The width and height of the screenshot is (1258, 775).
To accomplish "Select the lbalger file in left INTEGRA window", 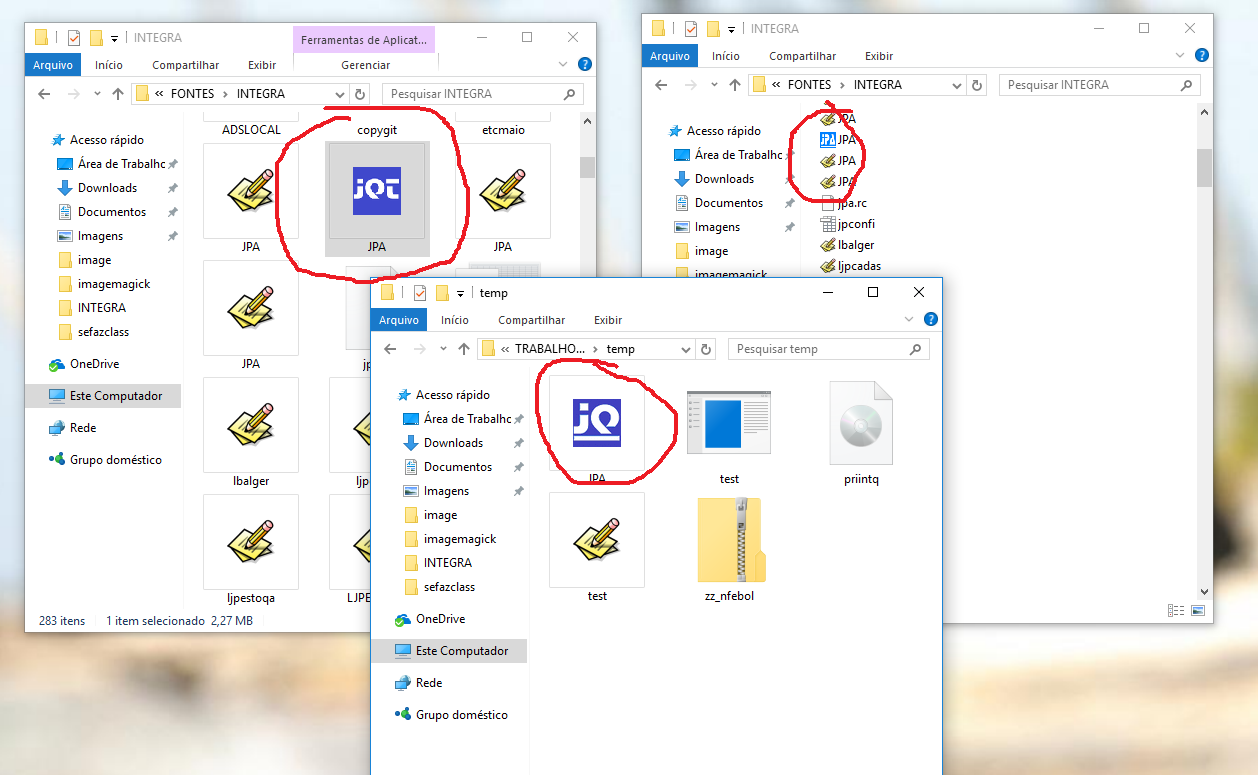I will 251,433.
